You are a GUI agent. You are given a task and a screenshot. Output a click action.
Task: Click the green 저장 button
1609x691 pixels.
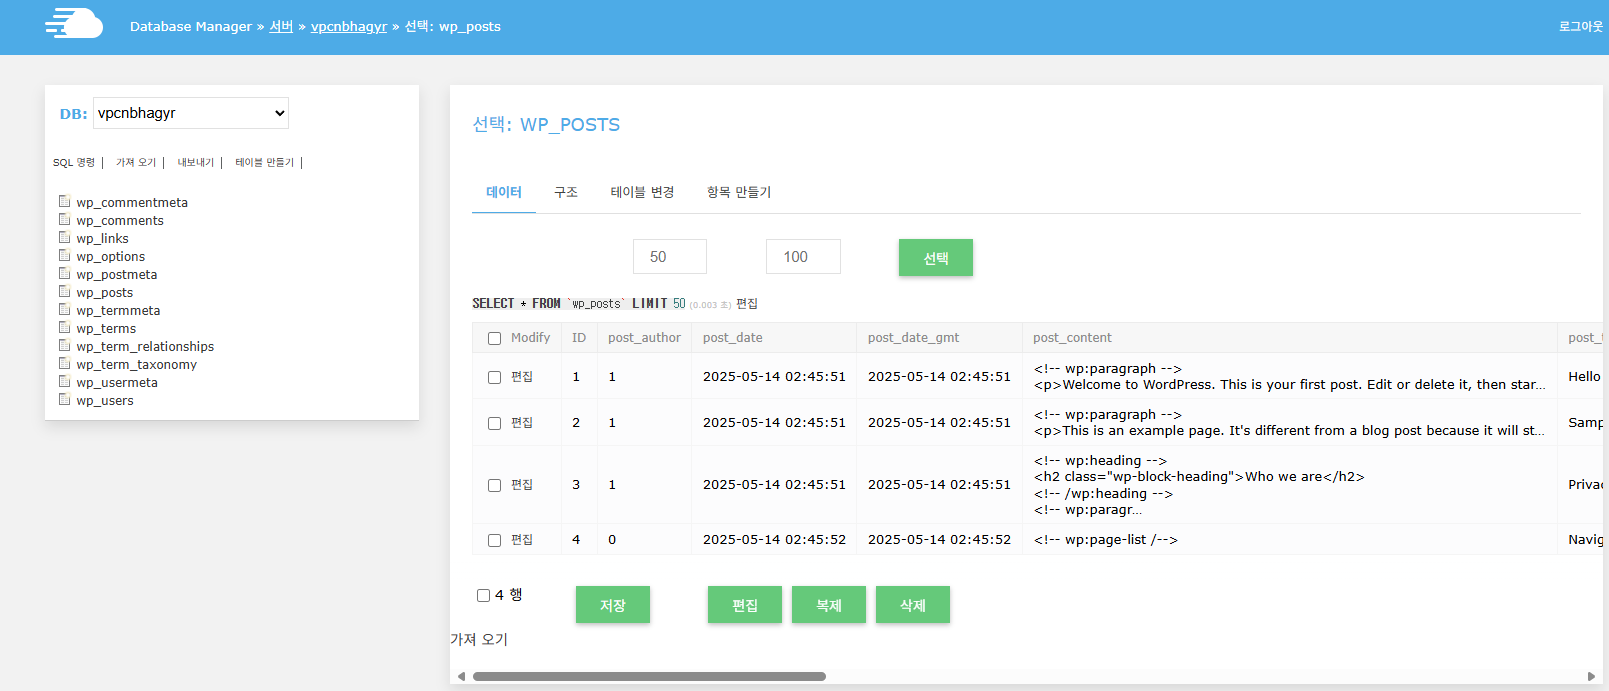pyautogui.click(x=613, y=605)
